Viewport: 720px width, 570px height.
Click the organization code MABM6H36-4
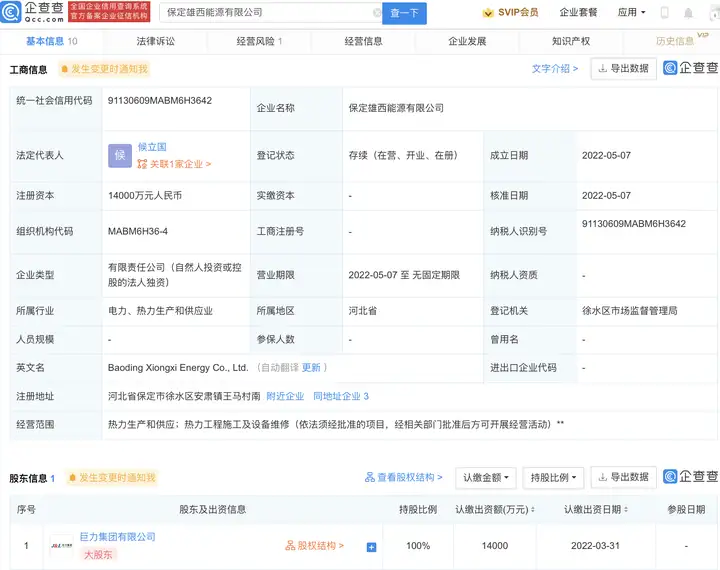[x=138, y=231]
